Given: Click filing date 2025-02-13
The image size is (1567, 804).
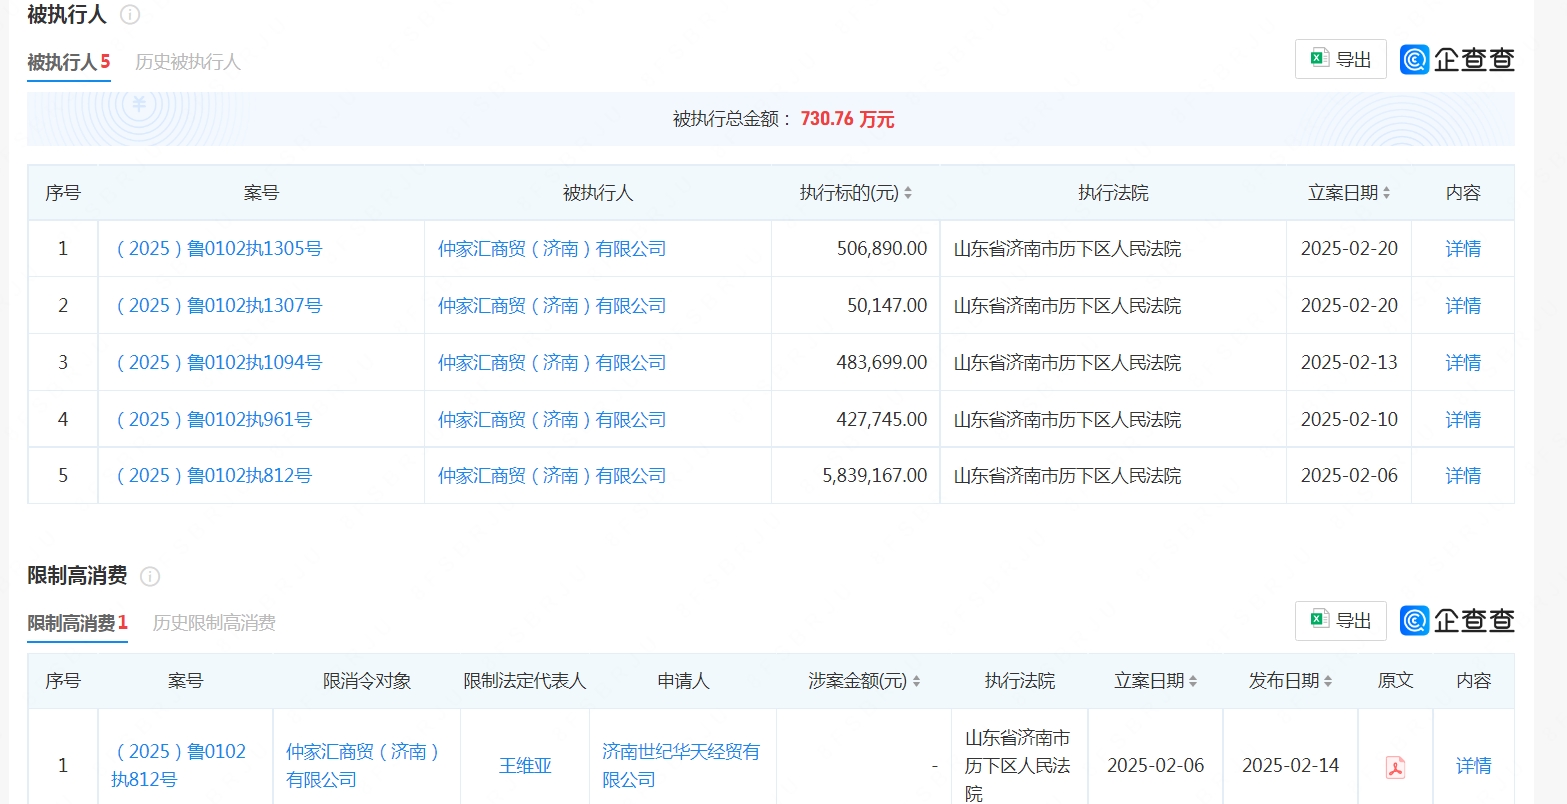Looking at the screenshot, I should pos(1349,363).
